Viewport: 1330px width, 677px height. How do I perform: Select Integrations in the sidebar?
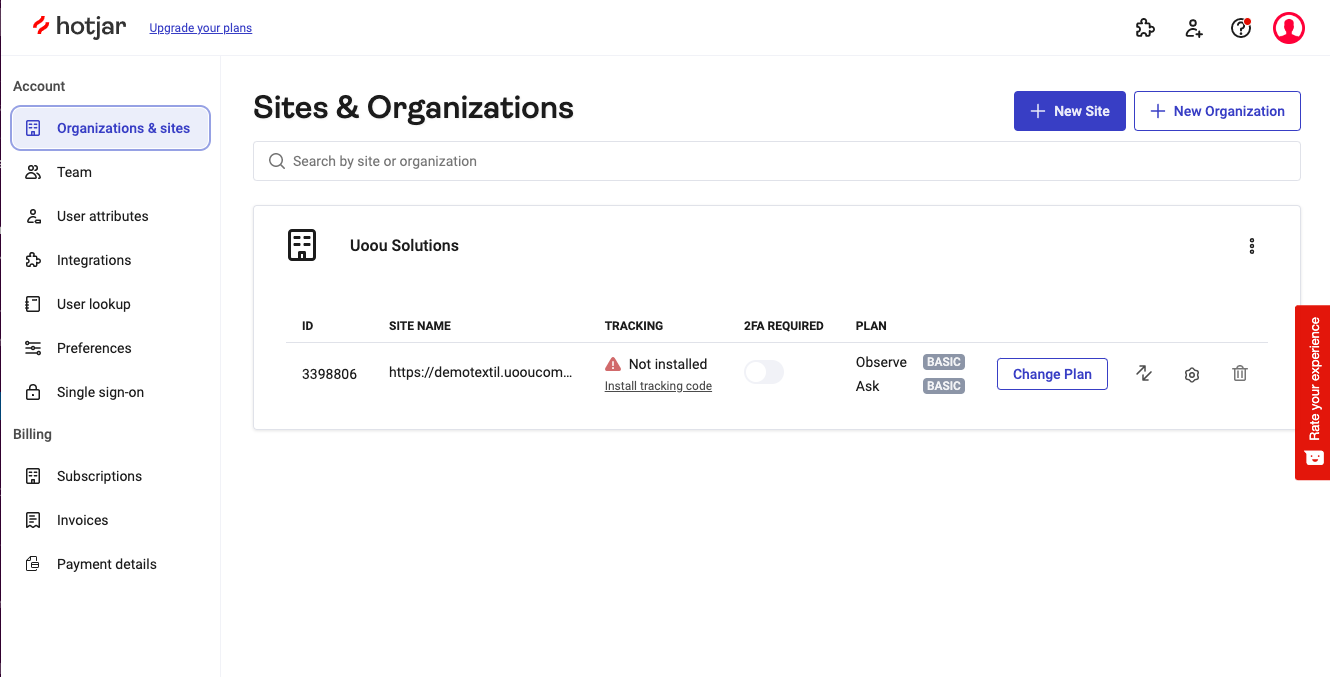coord(110,260)
